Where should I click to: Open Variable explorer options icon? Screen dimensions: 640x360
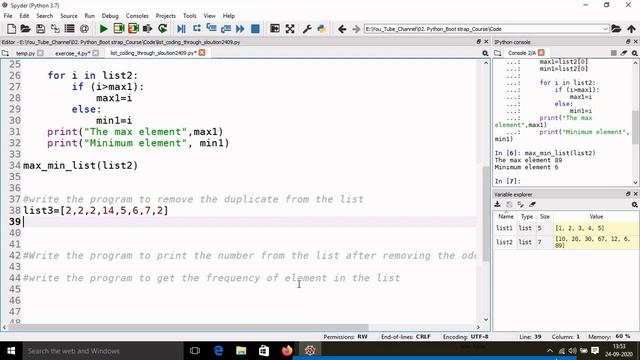coord(635,204)
